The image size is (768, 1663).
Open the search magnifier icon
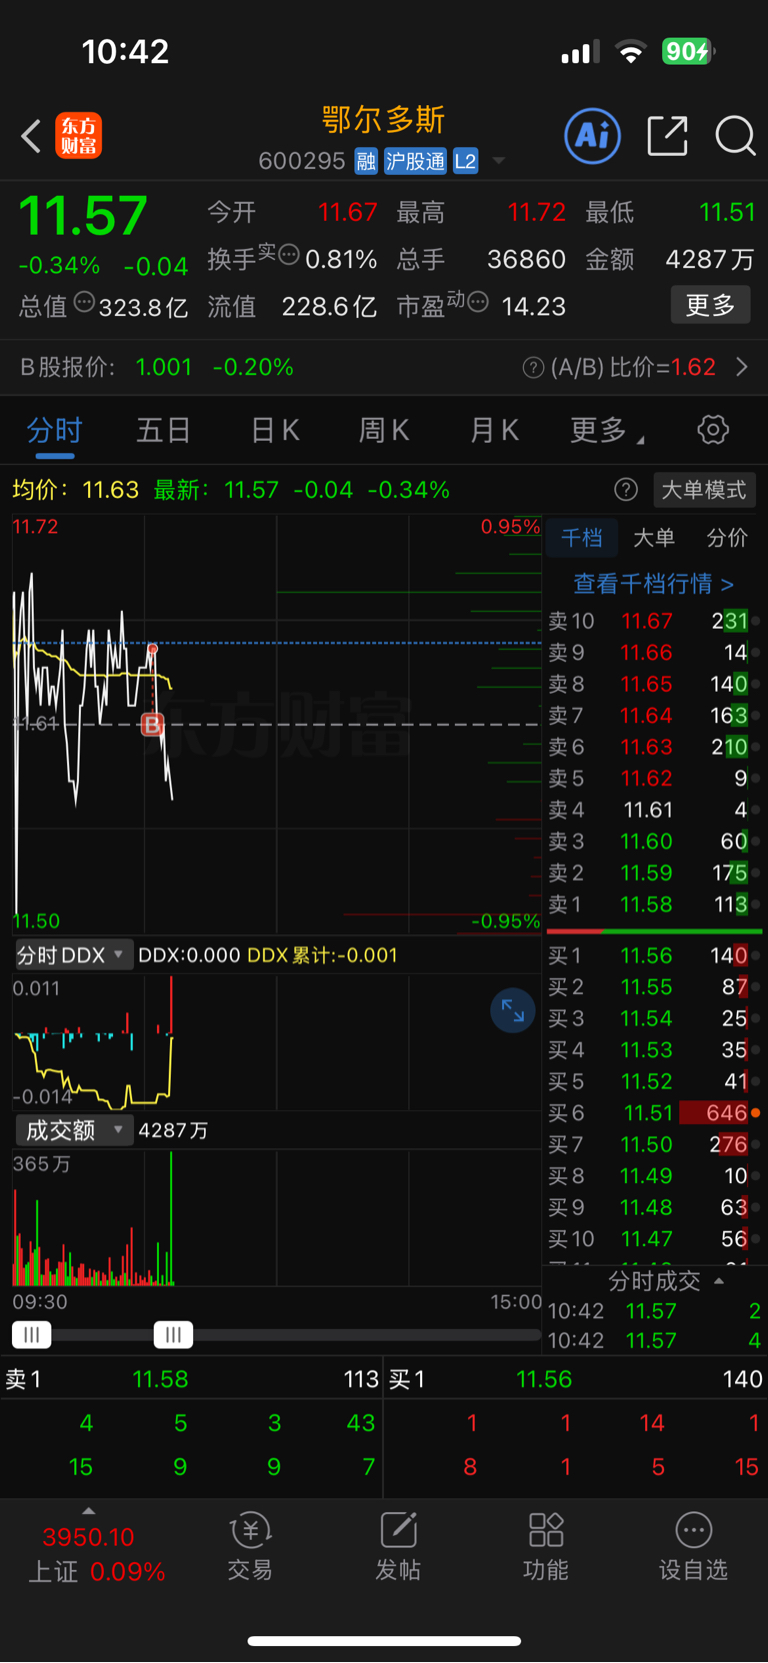tap(735, 136)
